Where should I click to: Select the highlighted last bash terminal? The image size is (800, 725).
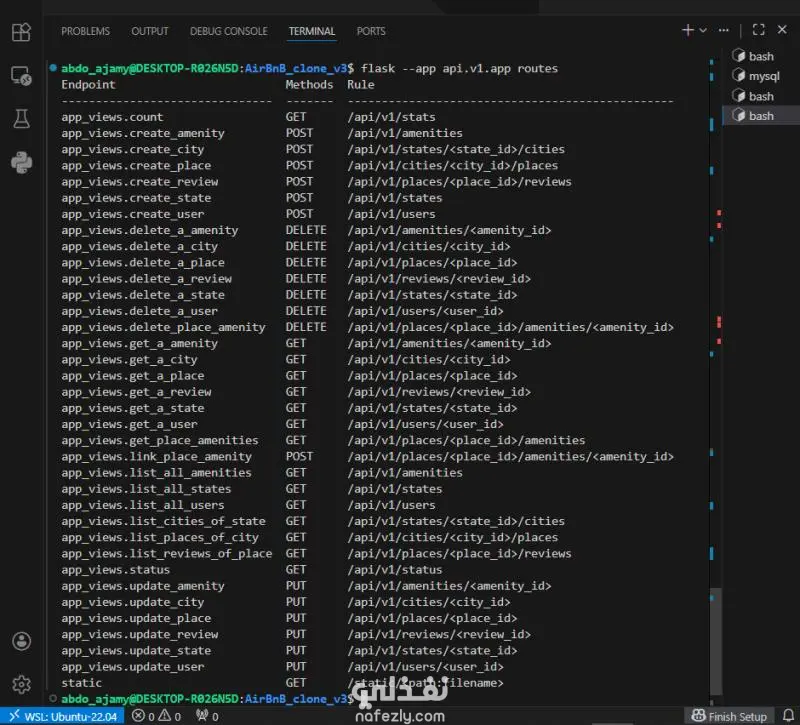[760, 116]
